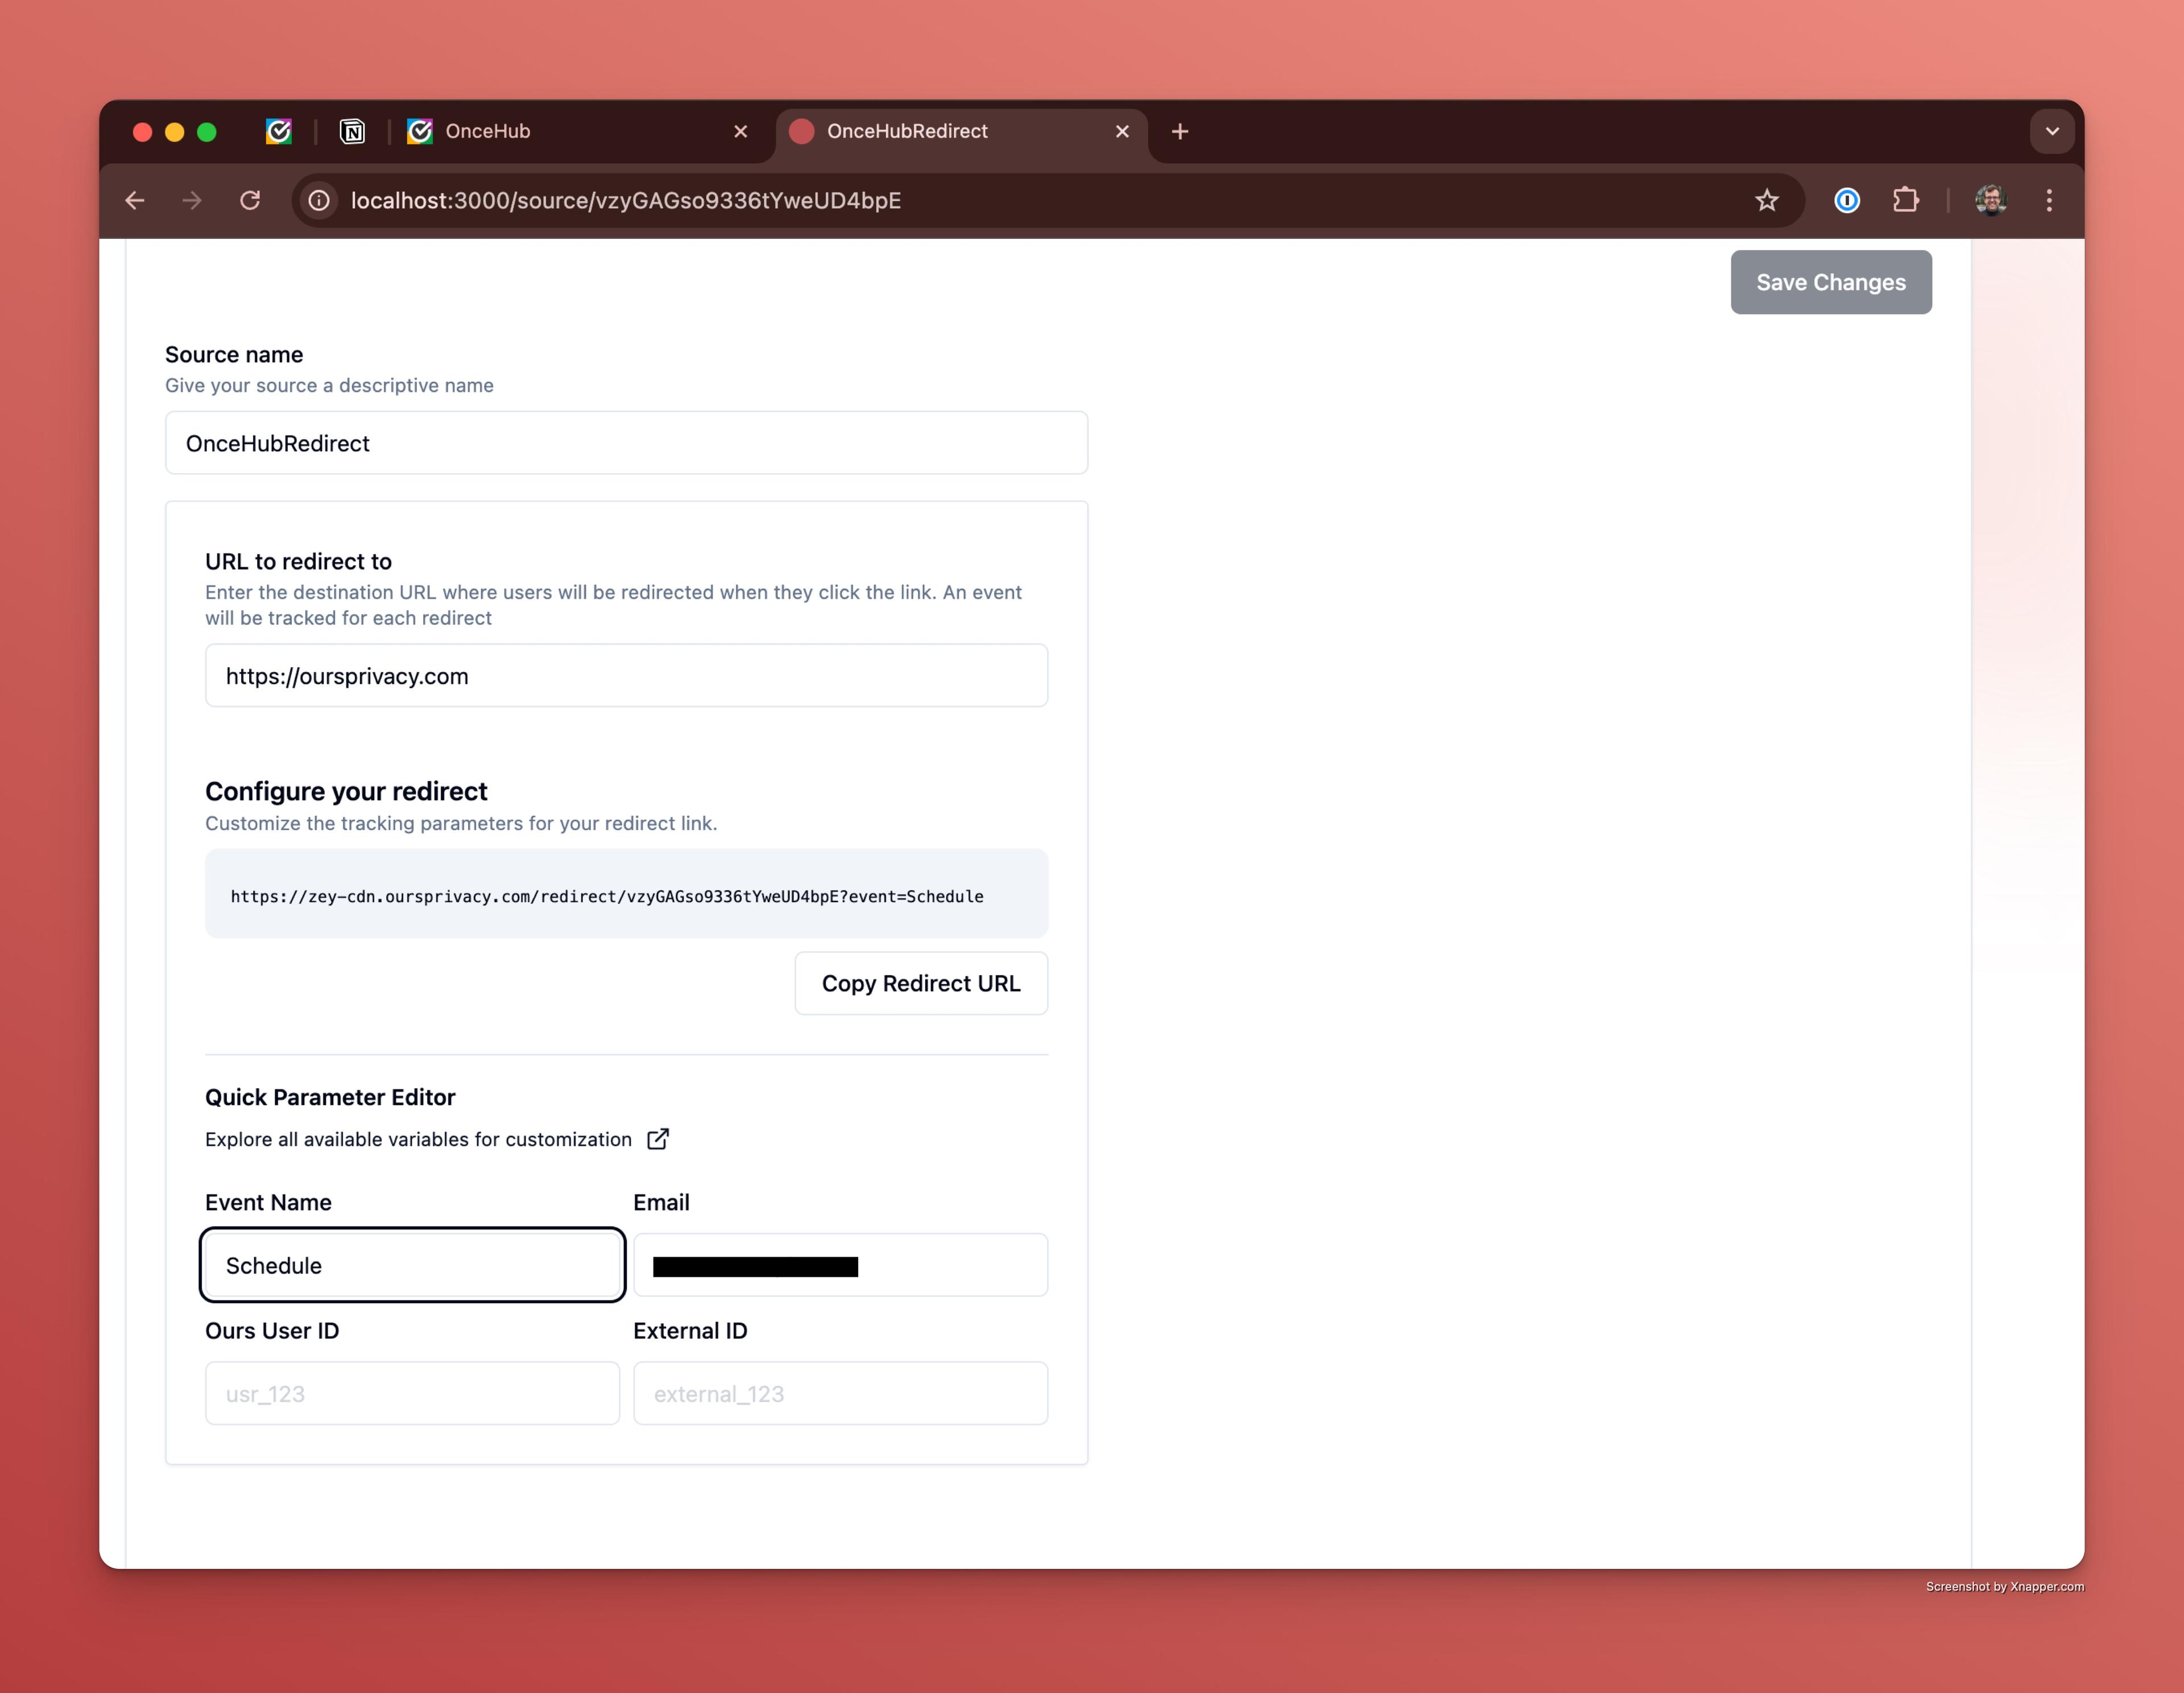View site information icon in address bar
Screen dimensions: 2184x1693
coord(319,201)
